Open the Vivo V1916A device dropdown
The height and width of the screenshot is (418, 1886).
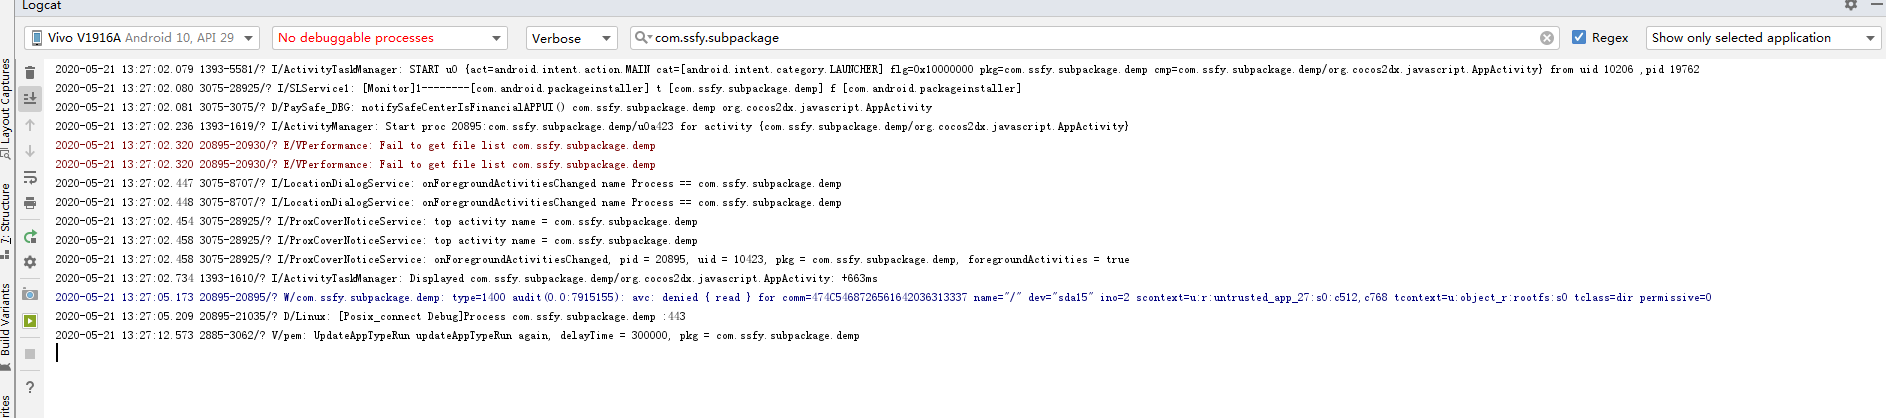[143, 38]
